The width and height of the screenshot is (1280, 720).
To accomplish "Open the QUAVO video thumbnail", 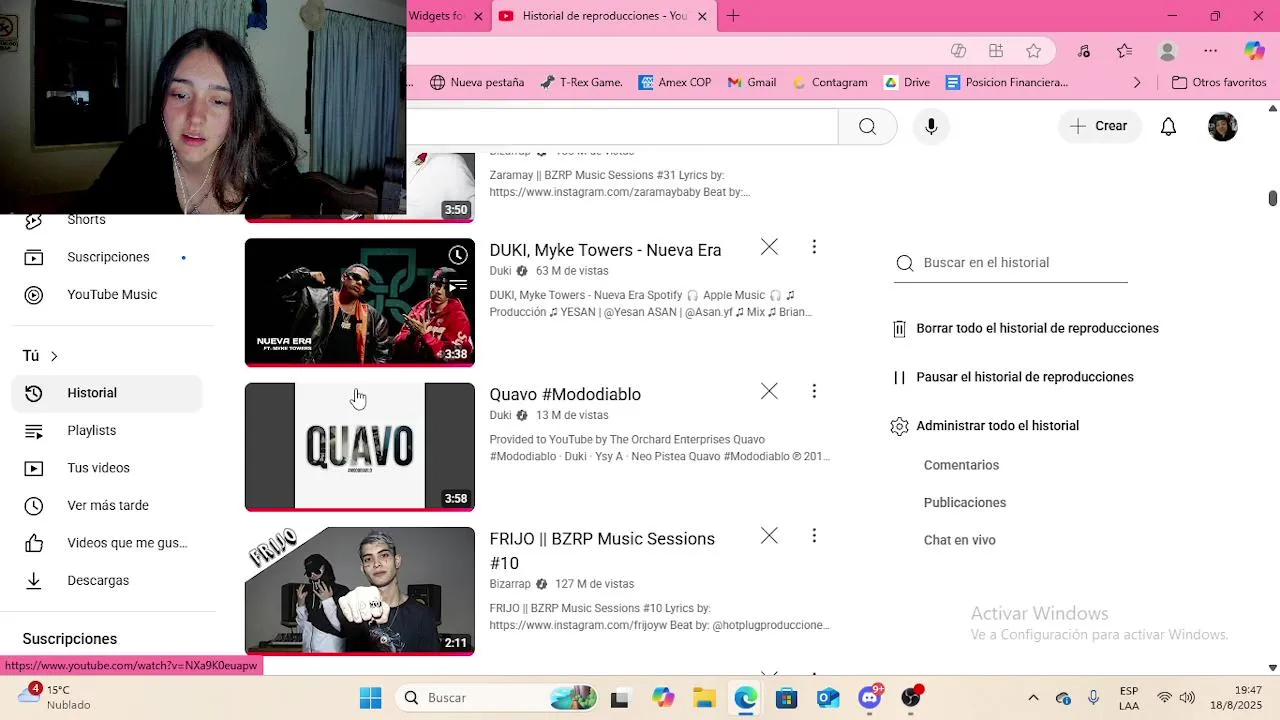I will 360,447.
